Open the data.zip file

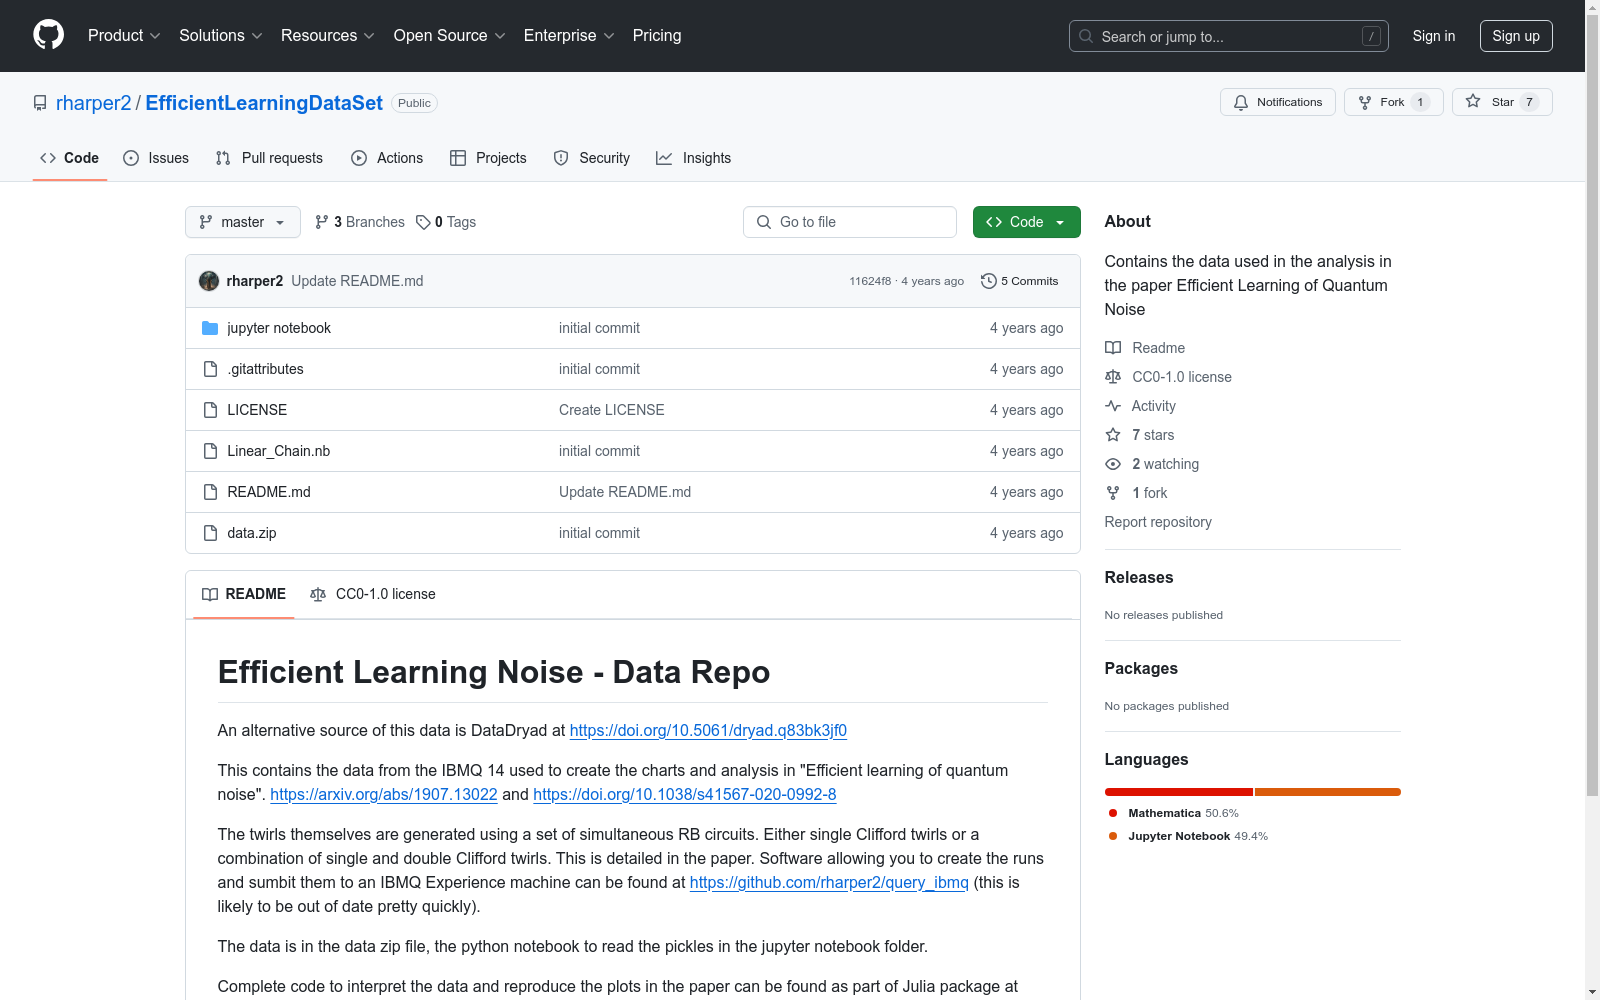point(252,533)
